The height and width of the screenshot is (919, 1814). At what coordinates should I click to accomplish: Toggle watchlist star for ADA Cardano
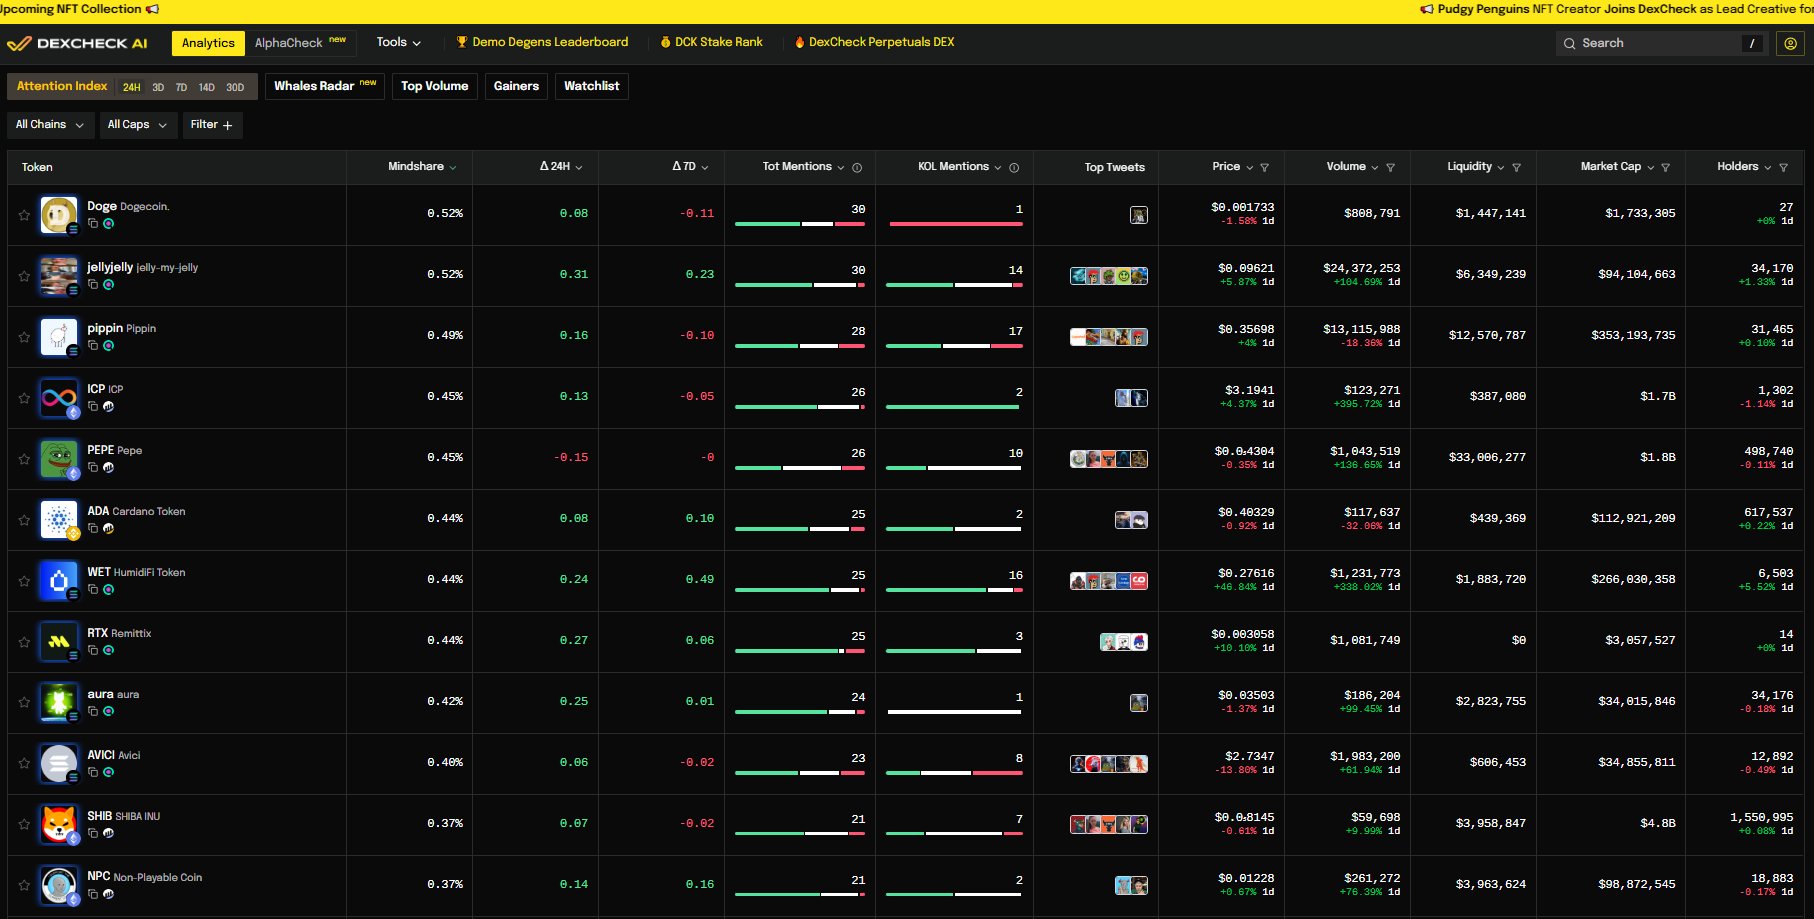point(24,520)
